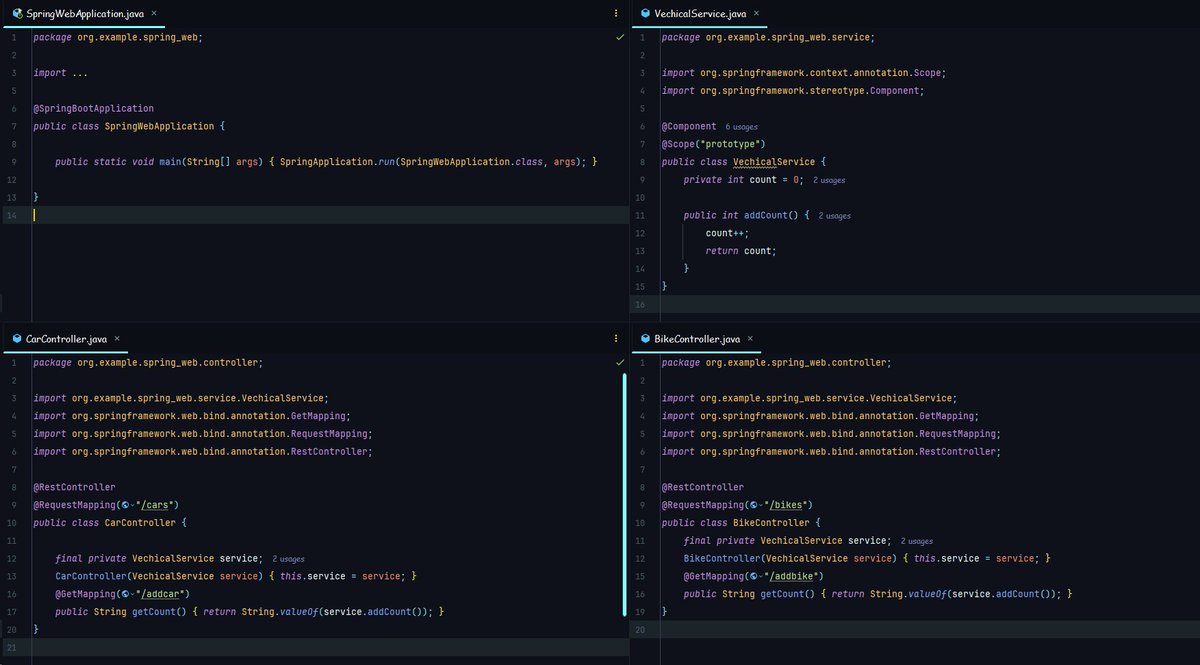Image resolution: width=1200 pixels, height=665 pixels.
Task: Click "CarController" name in class declaration
Action: click(x=140, y=523)
